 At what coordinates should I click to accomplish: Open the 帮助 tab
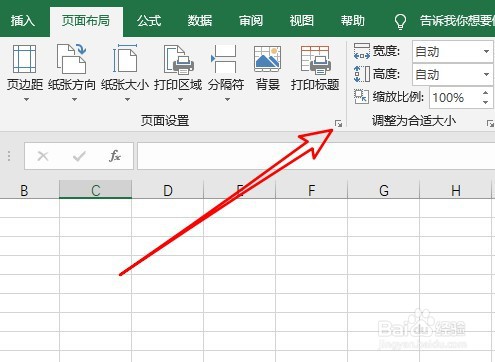[352, 21]
